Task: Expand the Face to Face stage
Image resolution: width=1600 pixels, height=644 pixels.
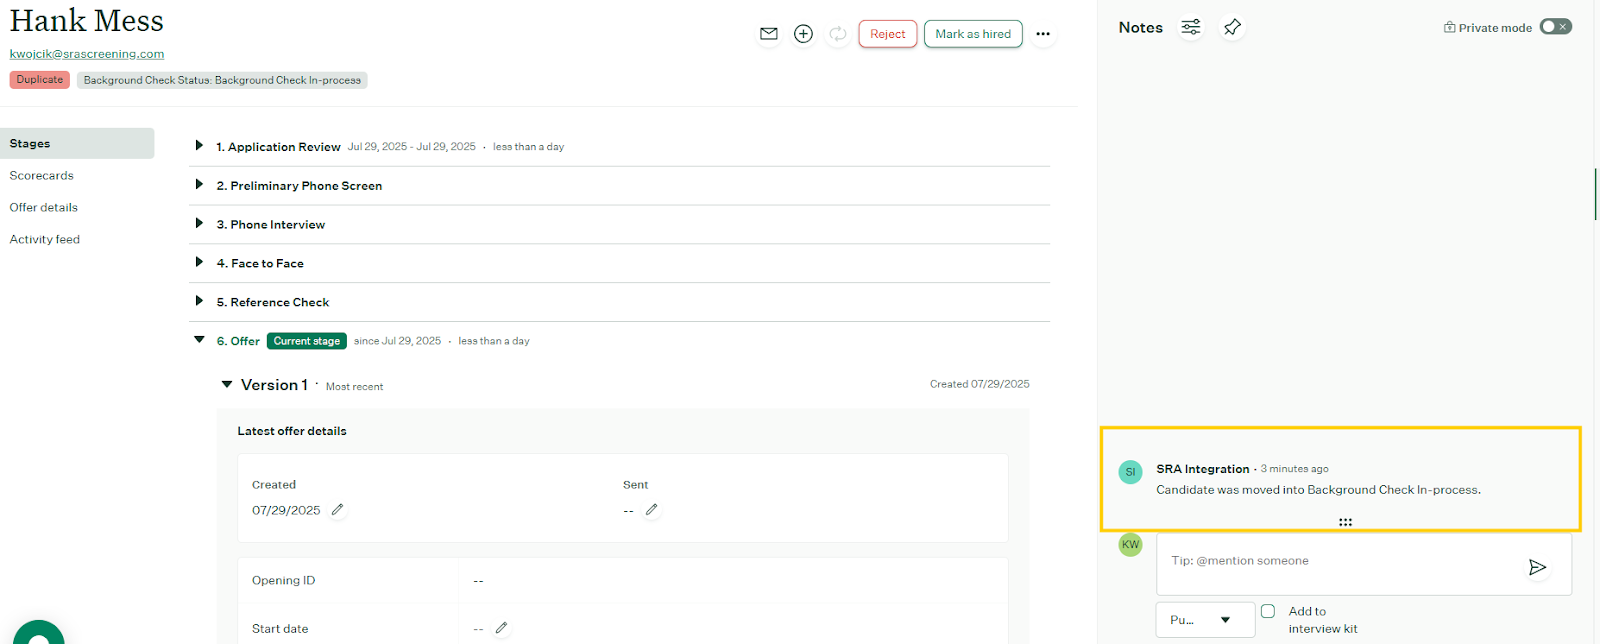Action: click(x=199, y=263)
